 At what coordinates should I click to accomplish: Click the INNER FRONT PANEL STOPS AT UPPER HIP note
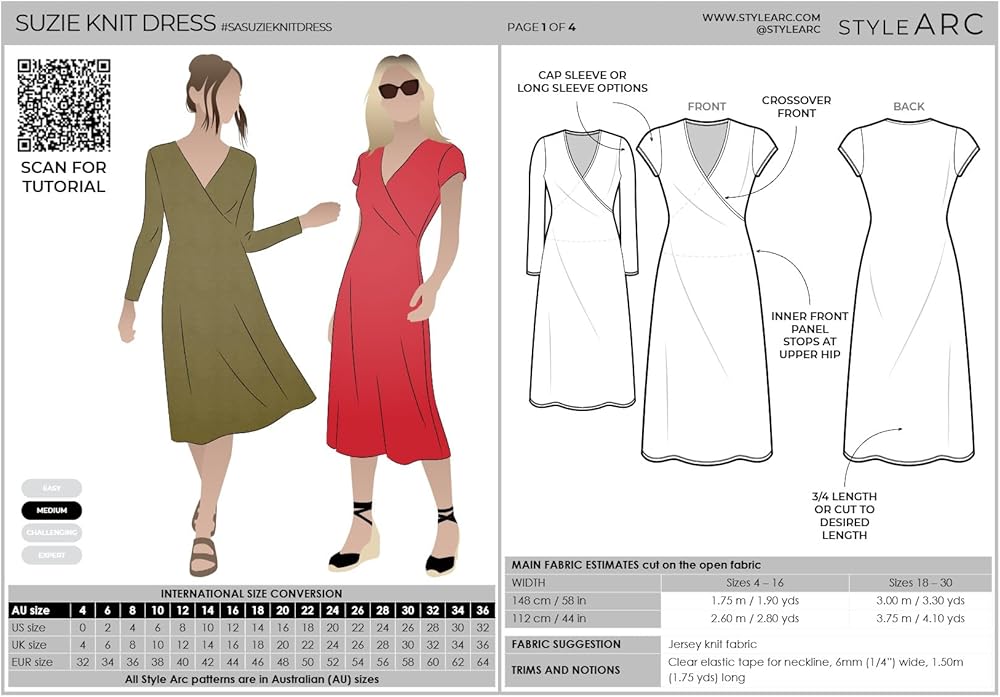[x=809, y=335]
